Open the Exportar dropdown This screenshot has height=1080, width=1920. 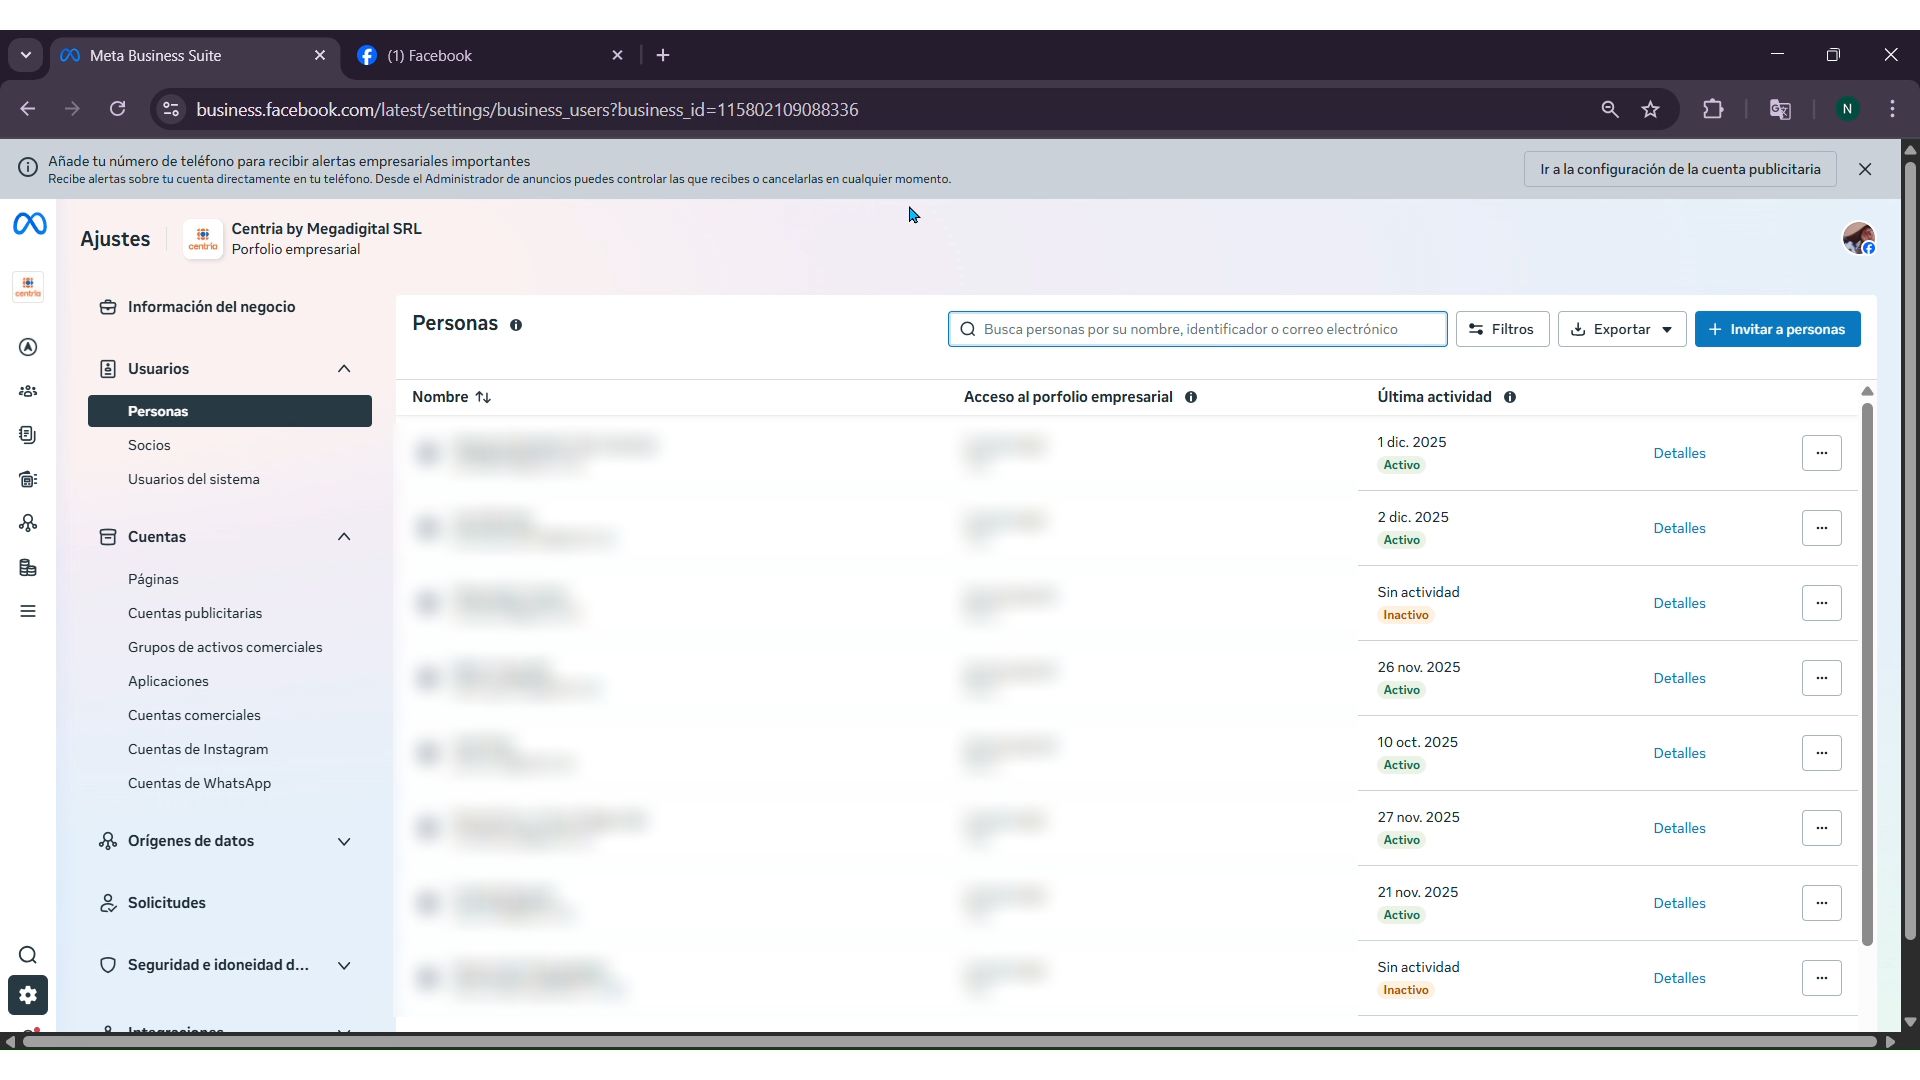[x=1622, y=329]
